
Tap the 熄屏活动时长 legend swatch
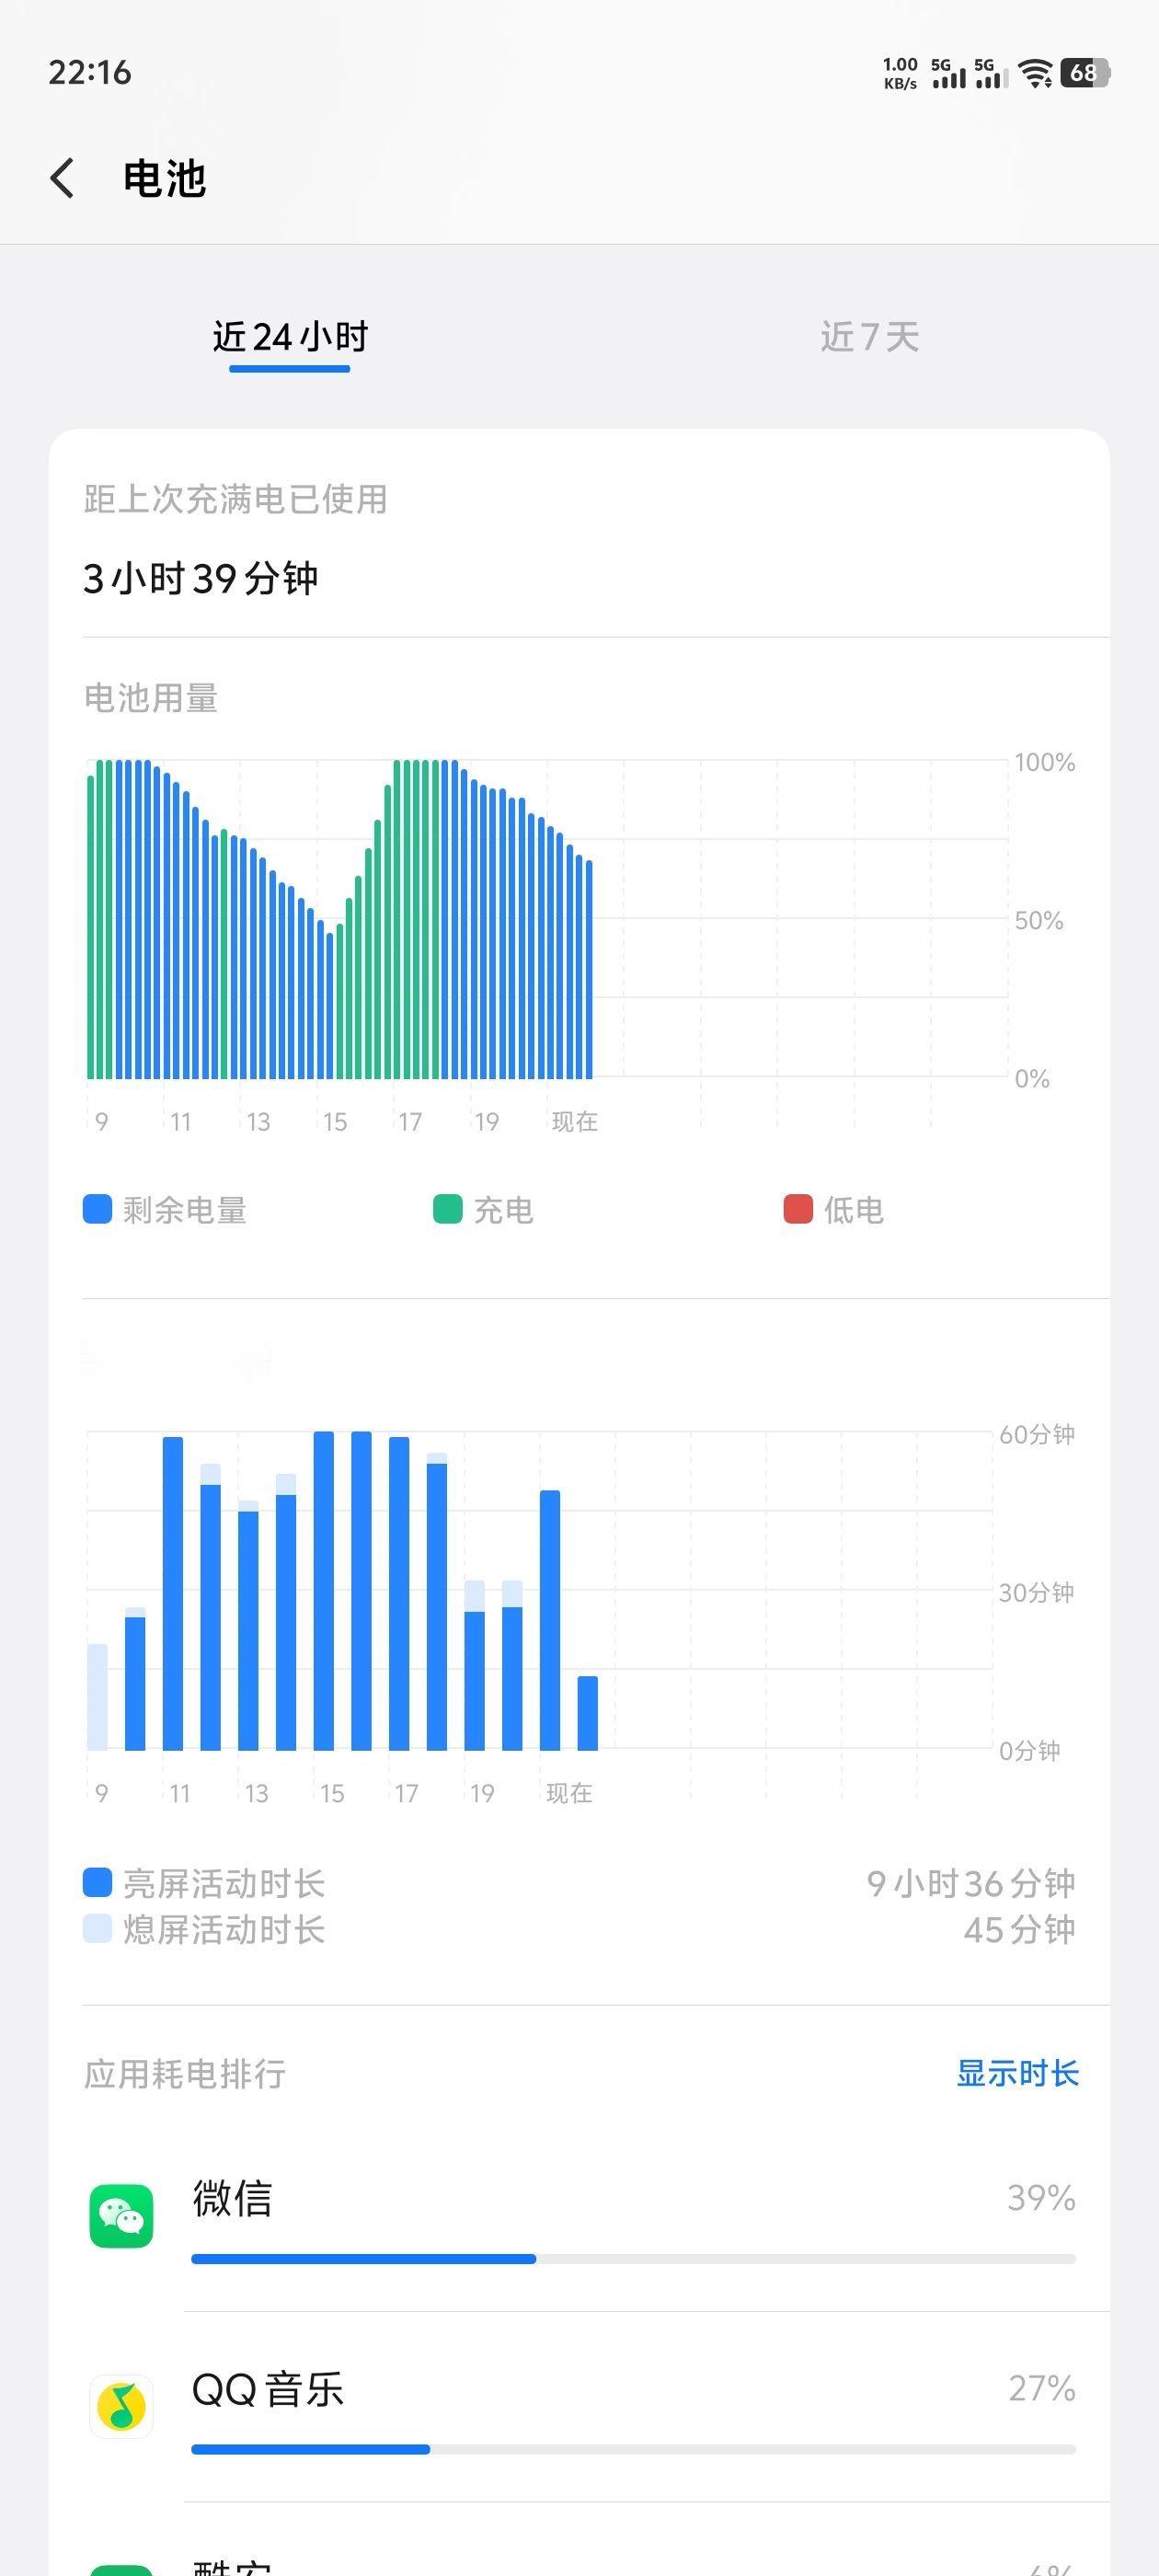97,1928
